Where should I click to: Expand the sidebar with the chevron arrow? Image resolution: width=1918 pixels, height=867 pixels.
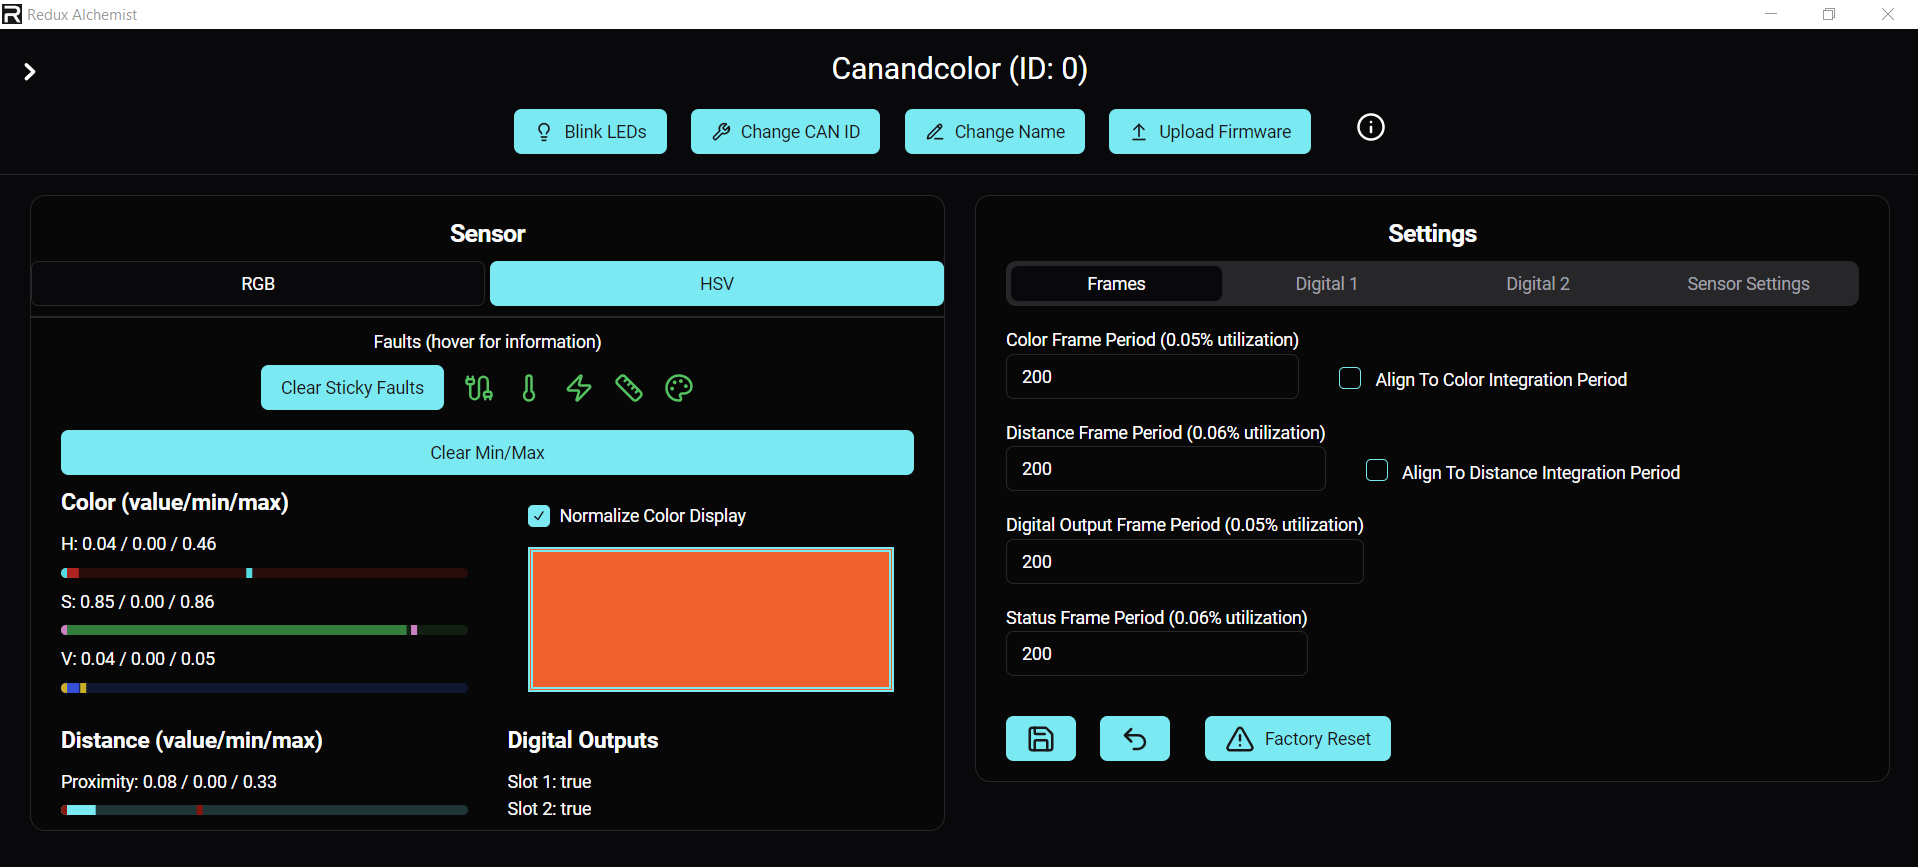click(x=30, y=72)
